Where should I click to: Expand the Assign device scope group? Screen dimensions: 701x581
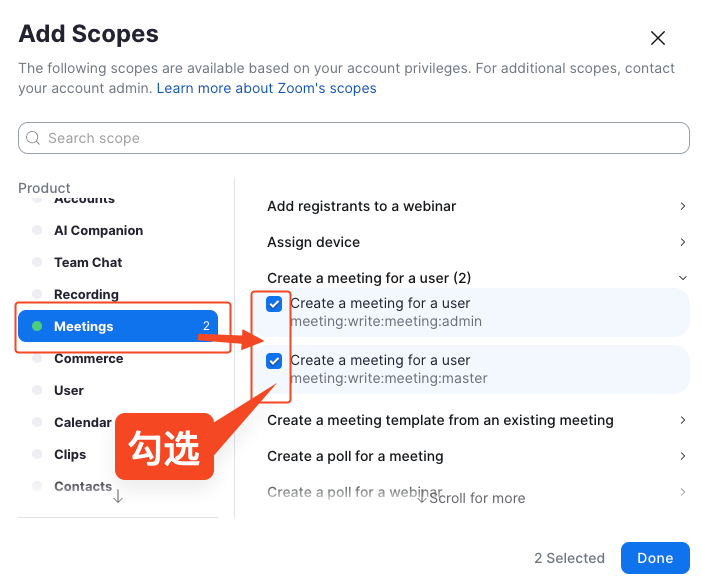click(682, 242)
